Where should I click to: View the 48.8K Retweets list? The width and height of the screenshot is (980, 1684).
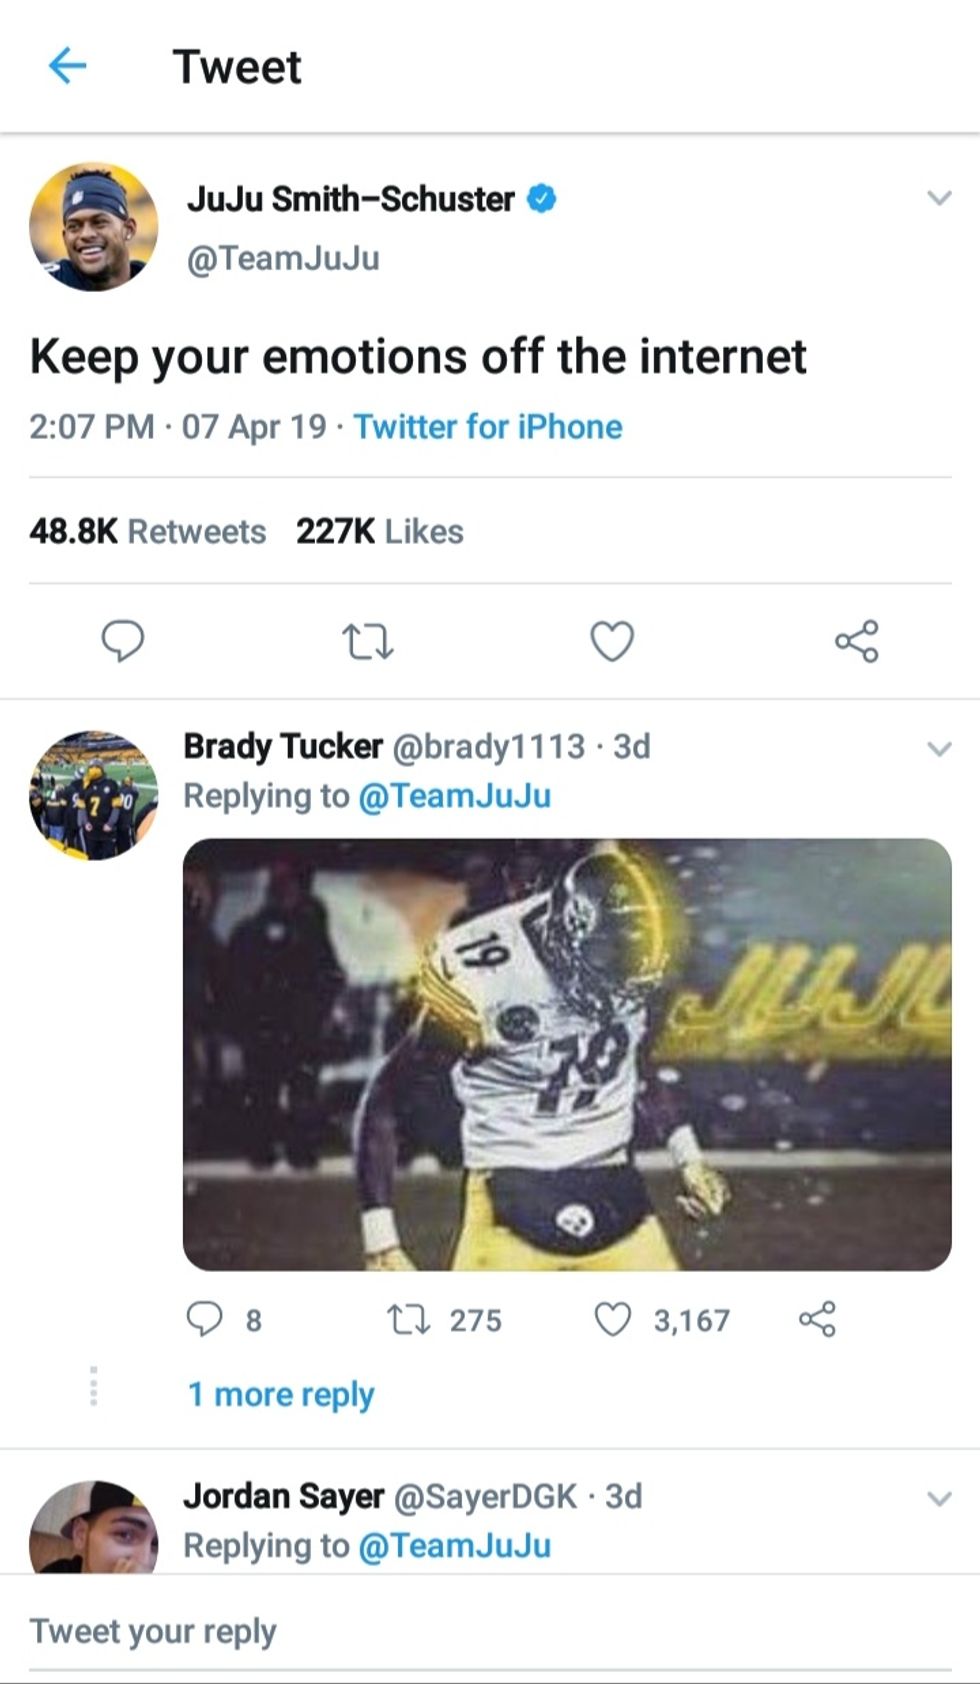click(x=148, y=531)
